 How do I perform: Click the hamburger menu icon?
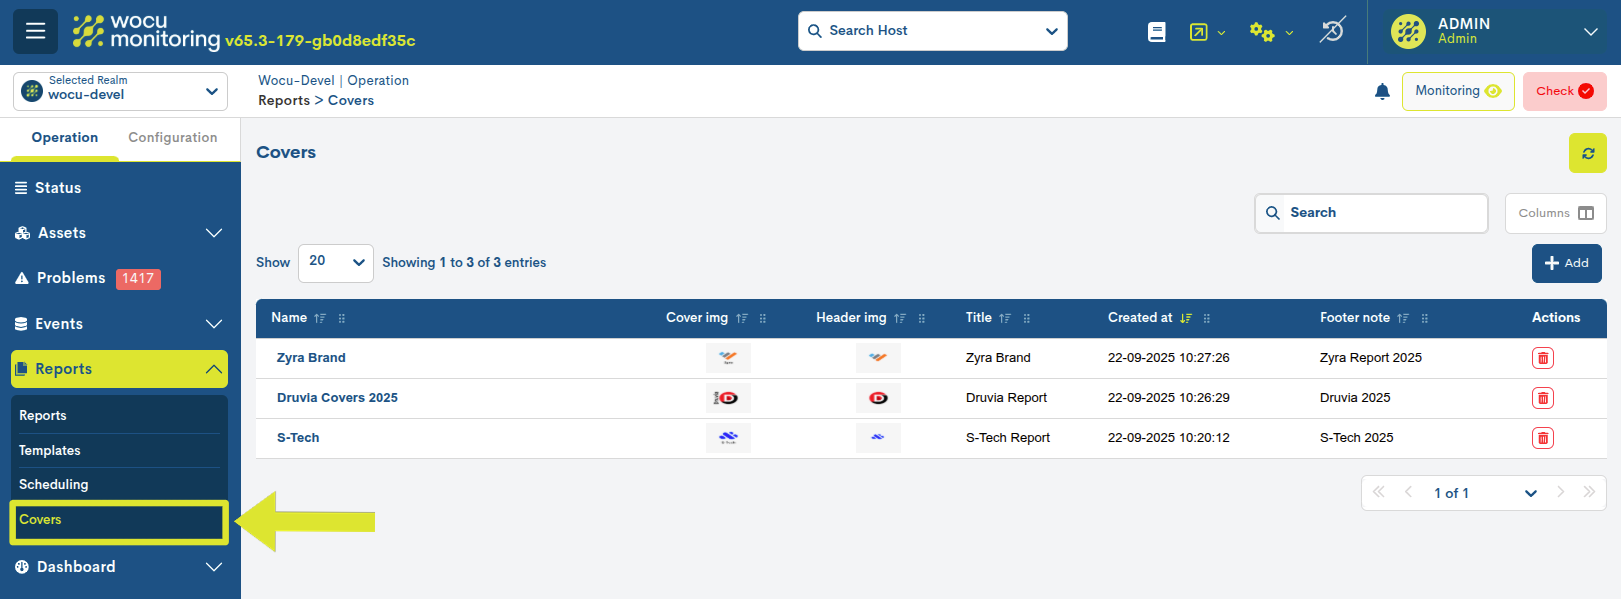(35, 31)
